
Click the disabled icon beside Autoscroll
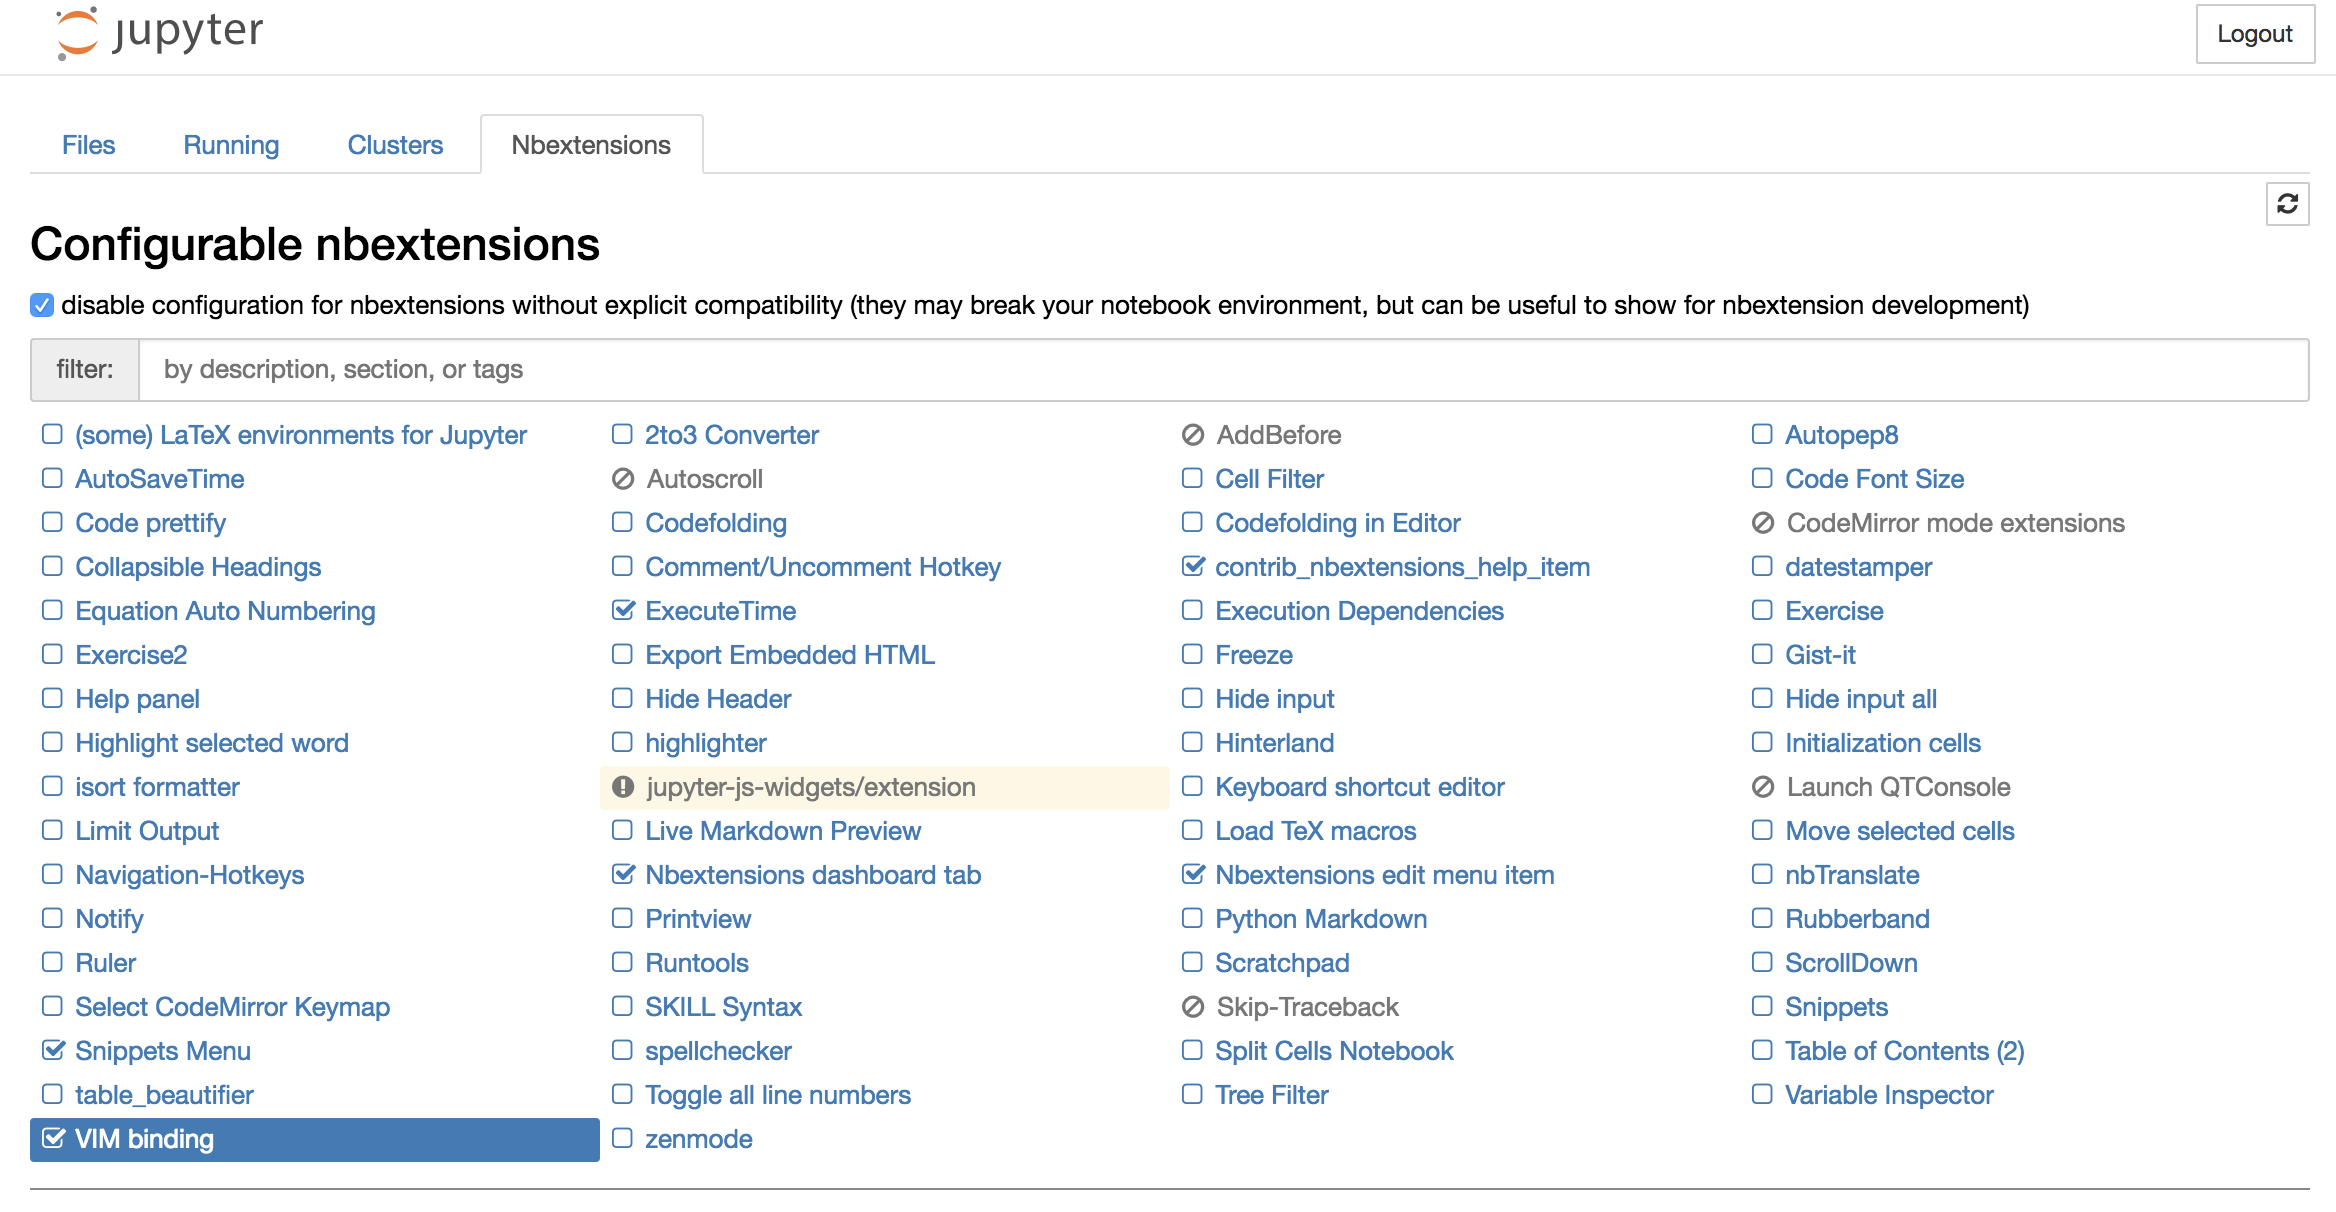tap(623, 479)
